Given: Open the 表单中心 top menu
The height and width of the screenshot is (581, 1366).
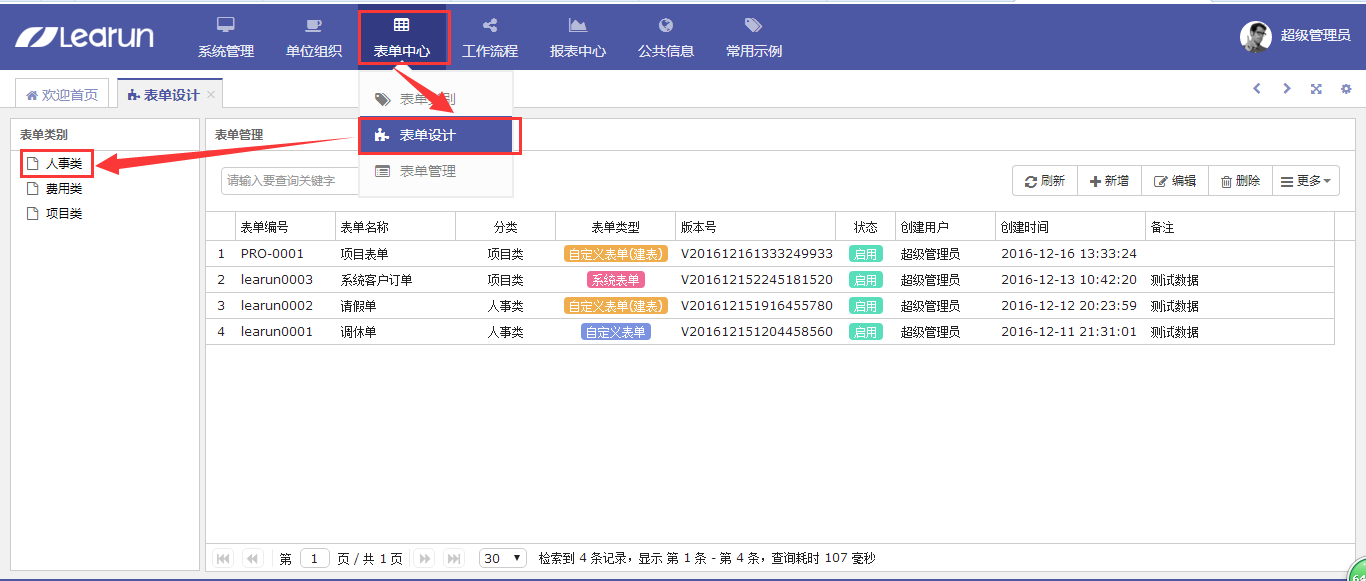Looking at the screenshot, I should click(402, 37).
